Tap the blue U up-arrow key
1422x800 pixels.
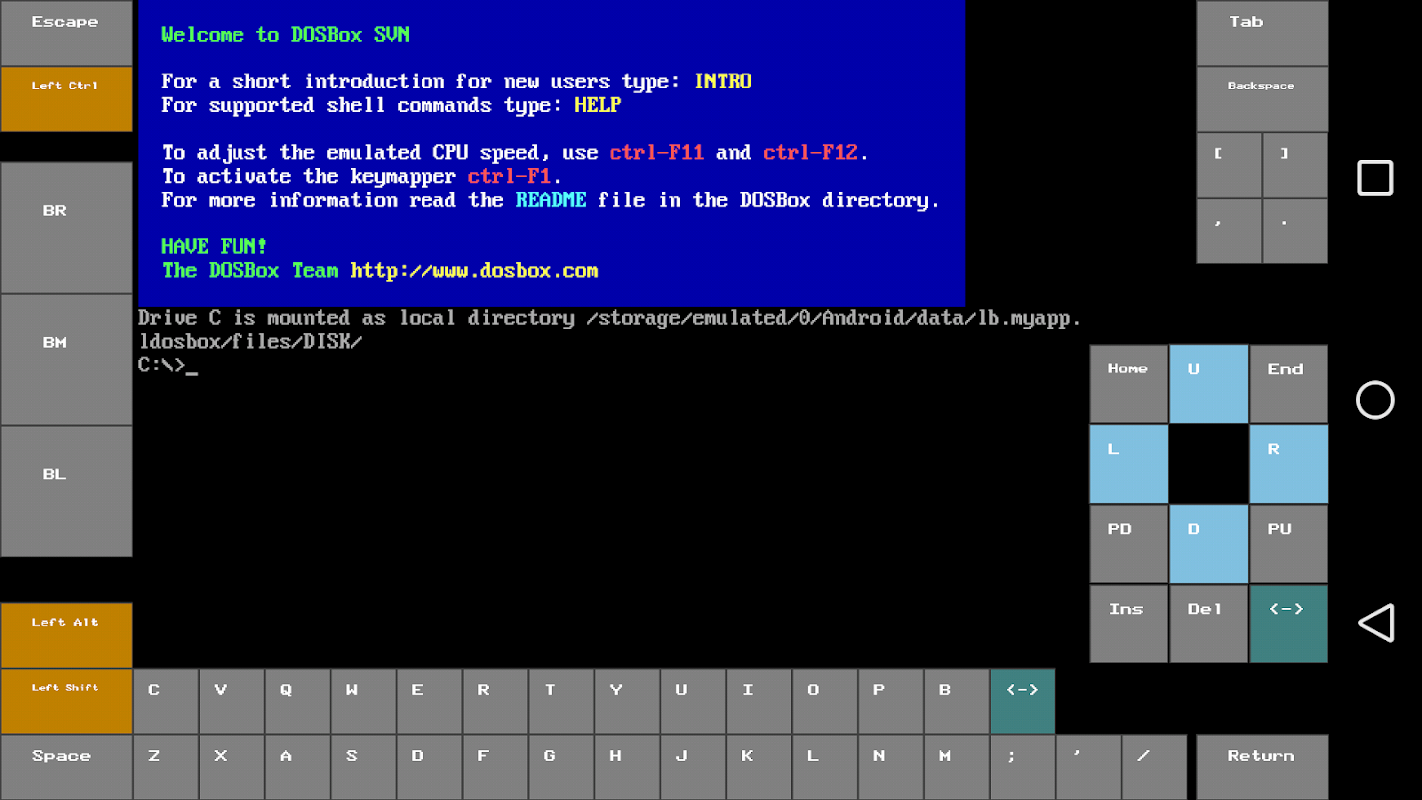click(x=1209, y=384)
